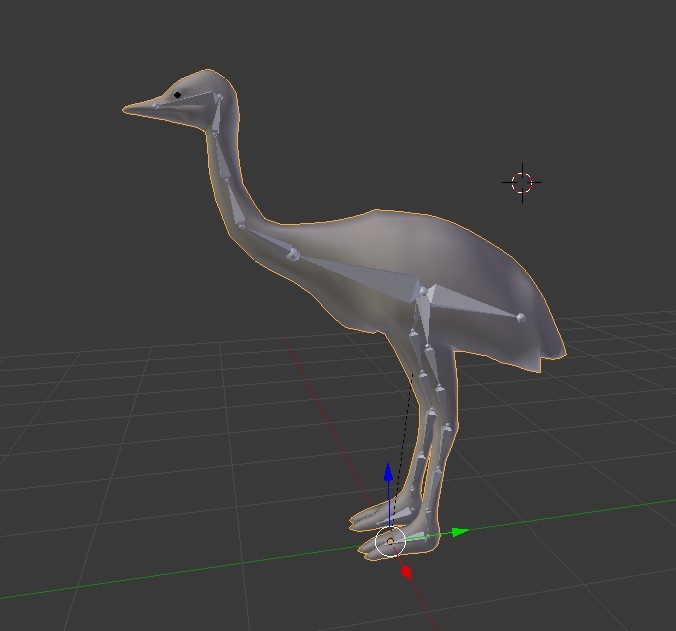Click the blue Z-axis gizmo arrow
This screenshot has height=631, width=676.
tap(389, 472)
